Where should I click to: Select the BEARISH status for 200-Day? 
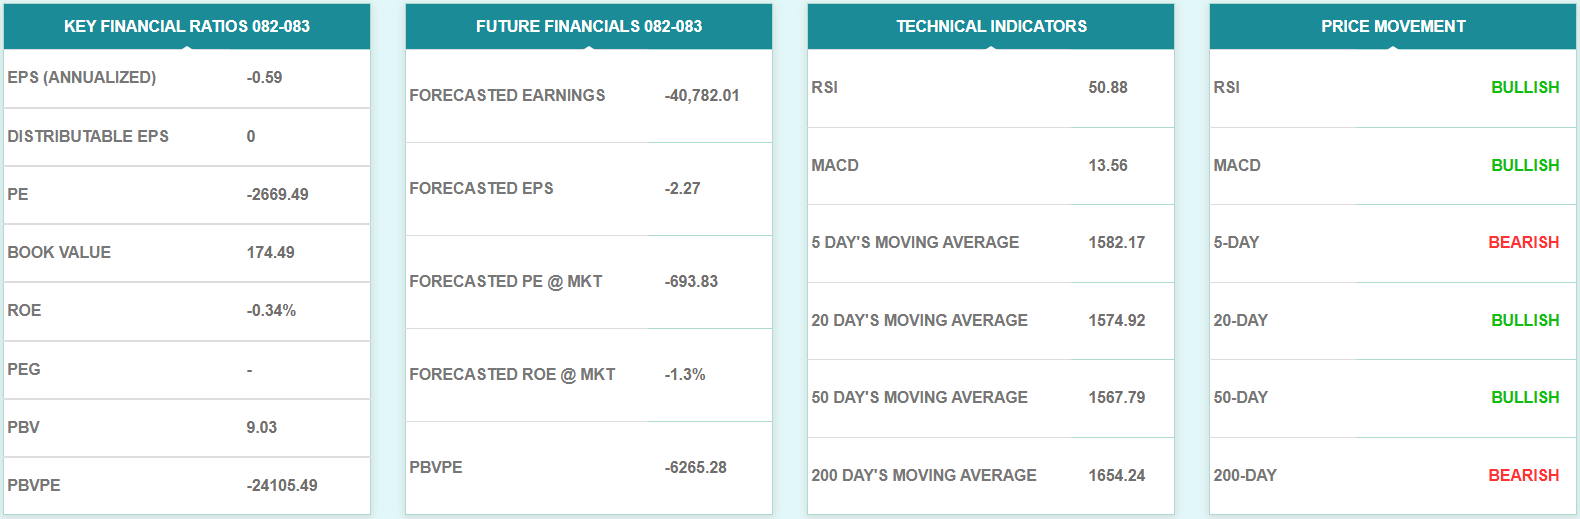click(1524, 476)
